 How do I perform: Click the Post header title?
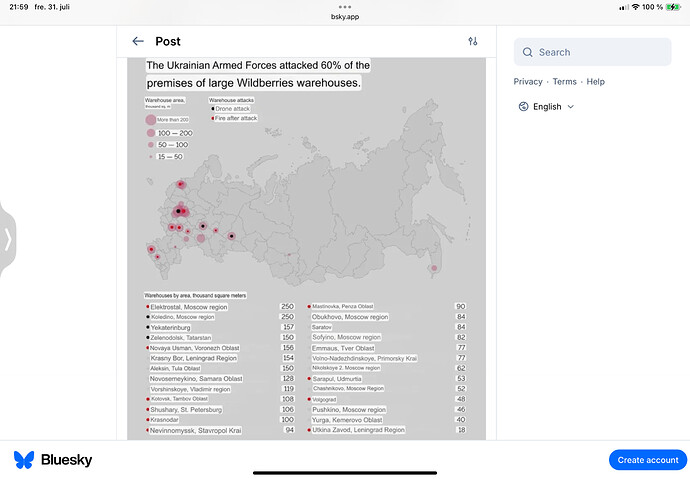168,41
